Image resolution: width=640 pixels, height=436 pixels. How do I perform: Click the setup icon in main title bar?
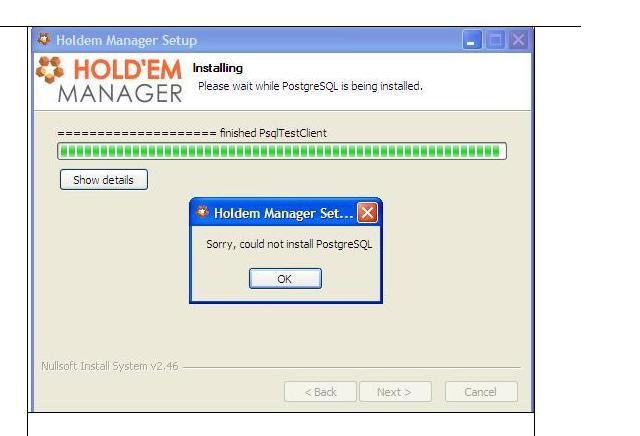(x=44, y=40)
